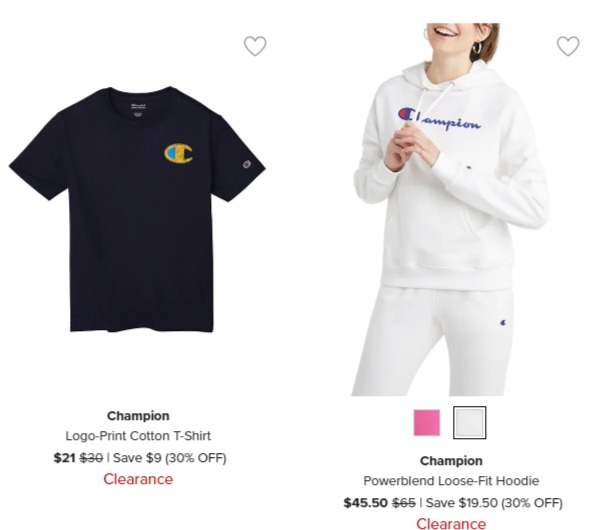The image size is (606, 530).
Task: Click the crossed-out $30 original price
Action: (x=91, y=458)
